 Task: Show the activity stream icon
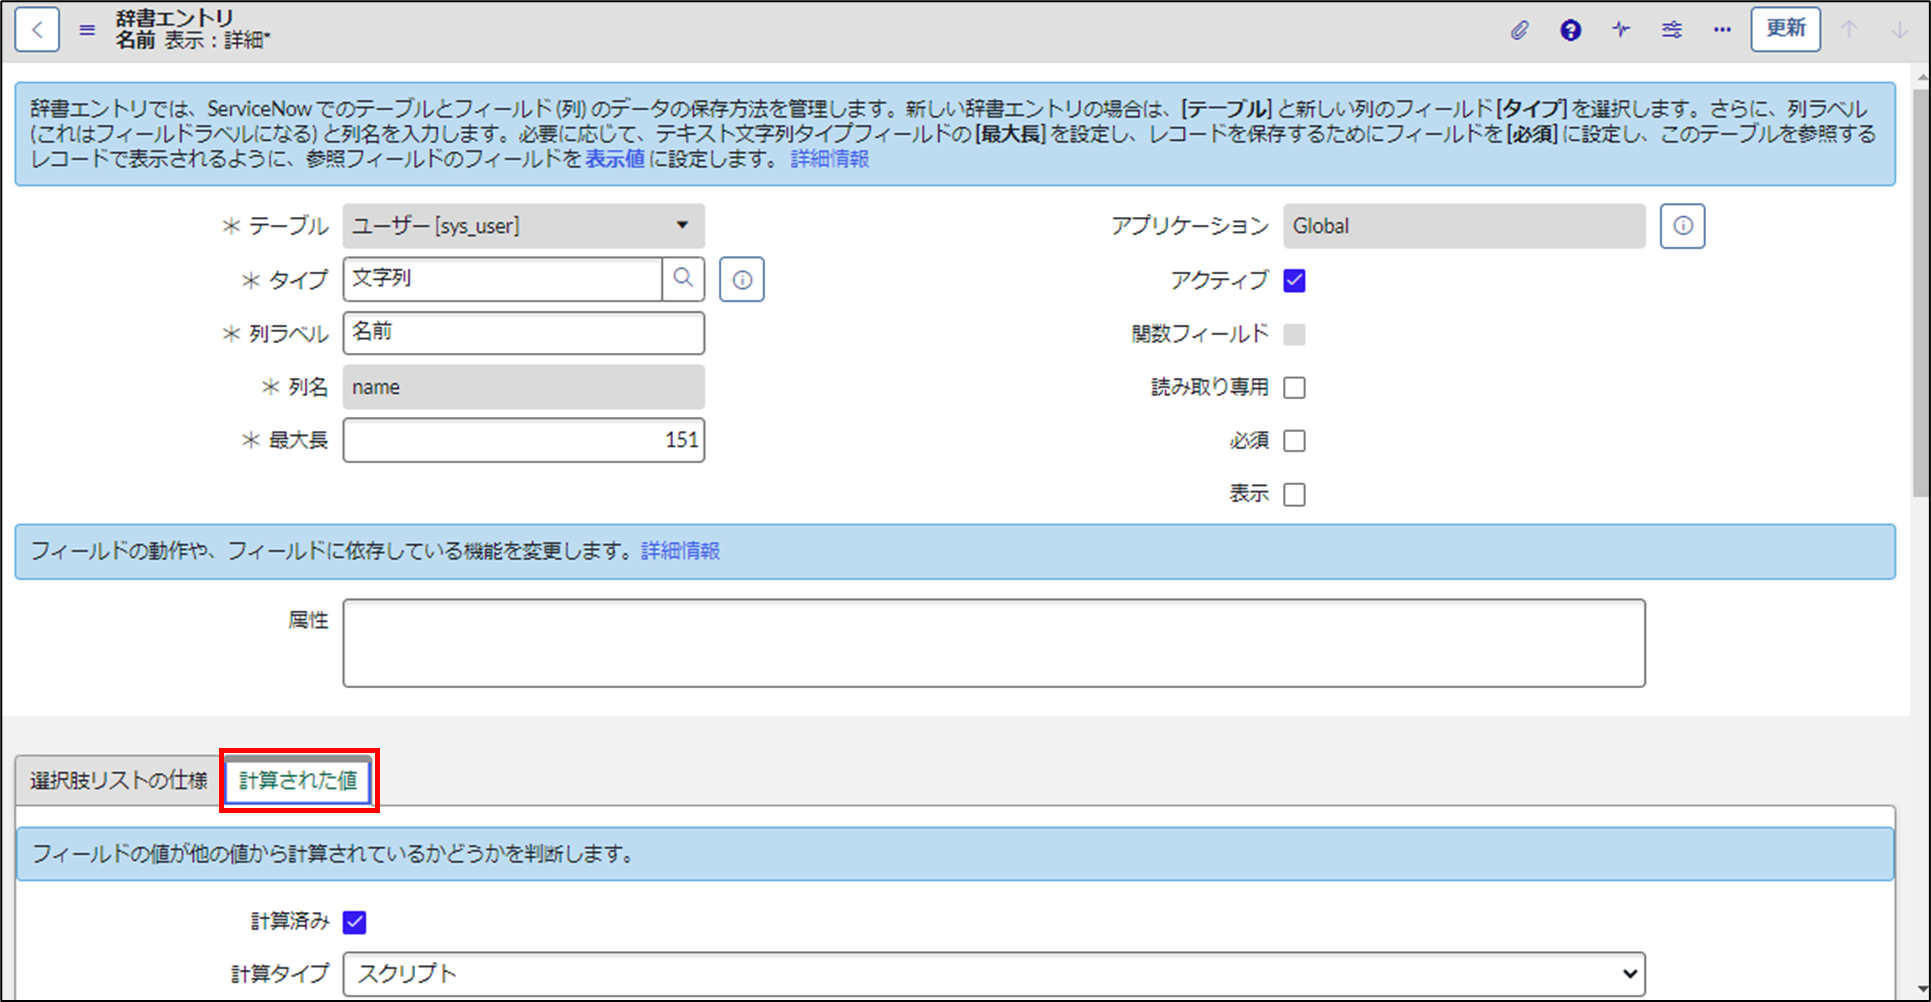1620,30
